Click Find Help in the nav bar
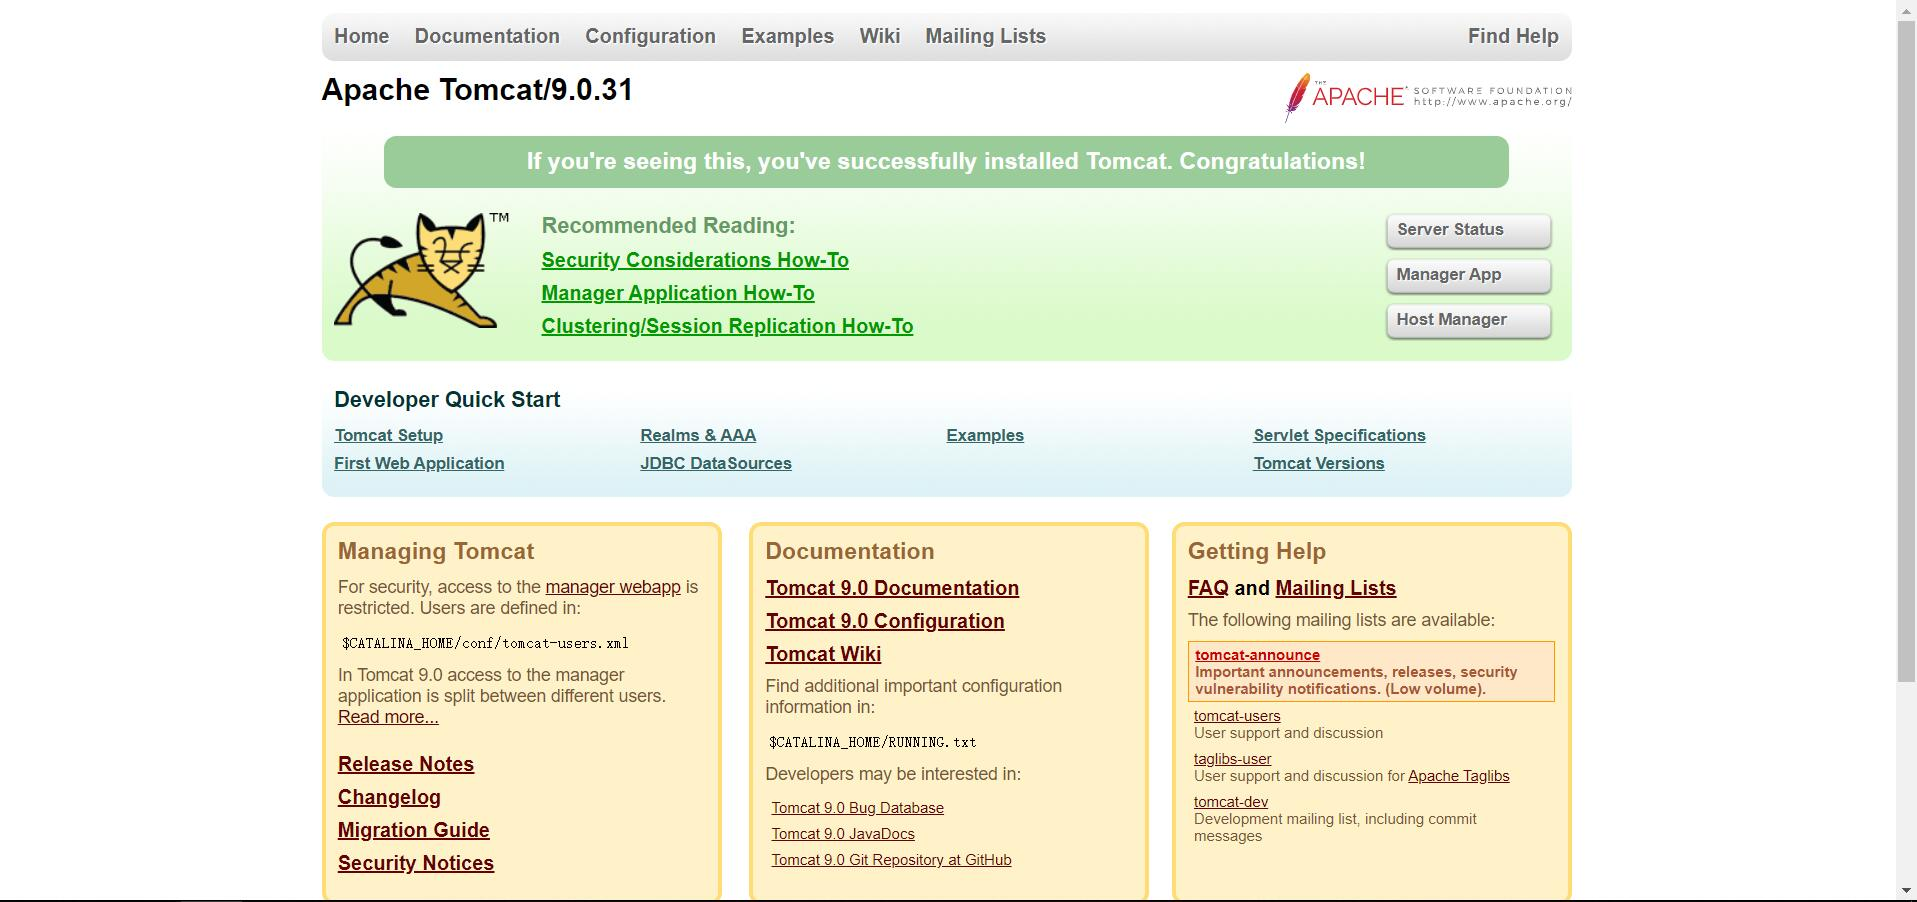 (1513, 36)
